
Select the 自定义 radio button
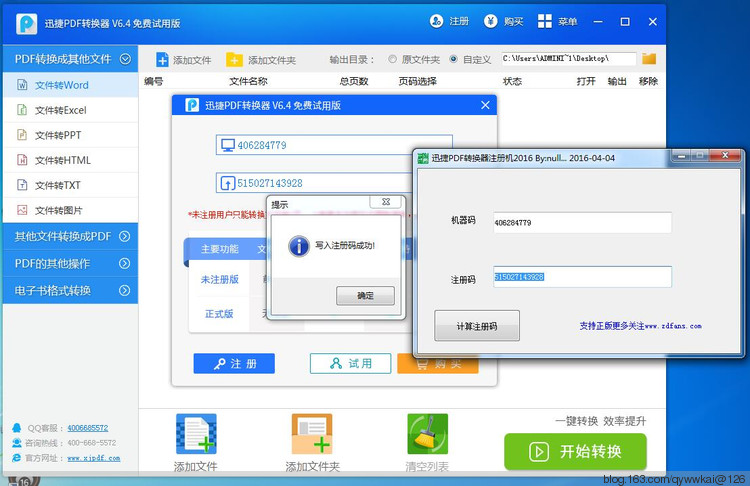(453, 59)
